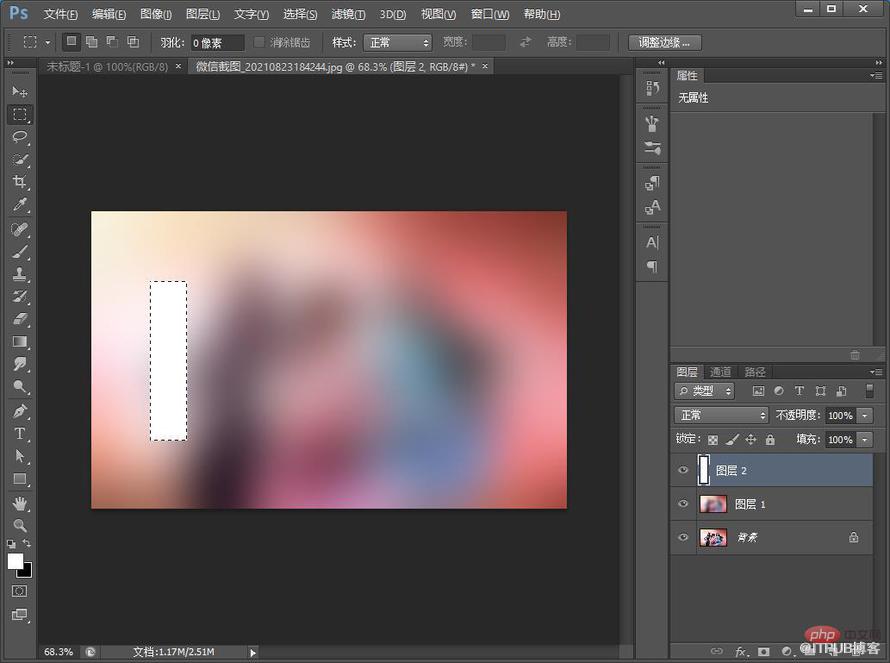Screen dimensions: 890x663
Task: Hide the 背景 layer
Action: [x=683, y=537]
